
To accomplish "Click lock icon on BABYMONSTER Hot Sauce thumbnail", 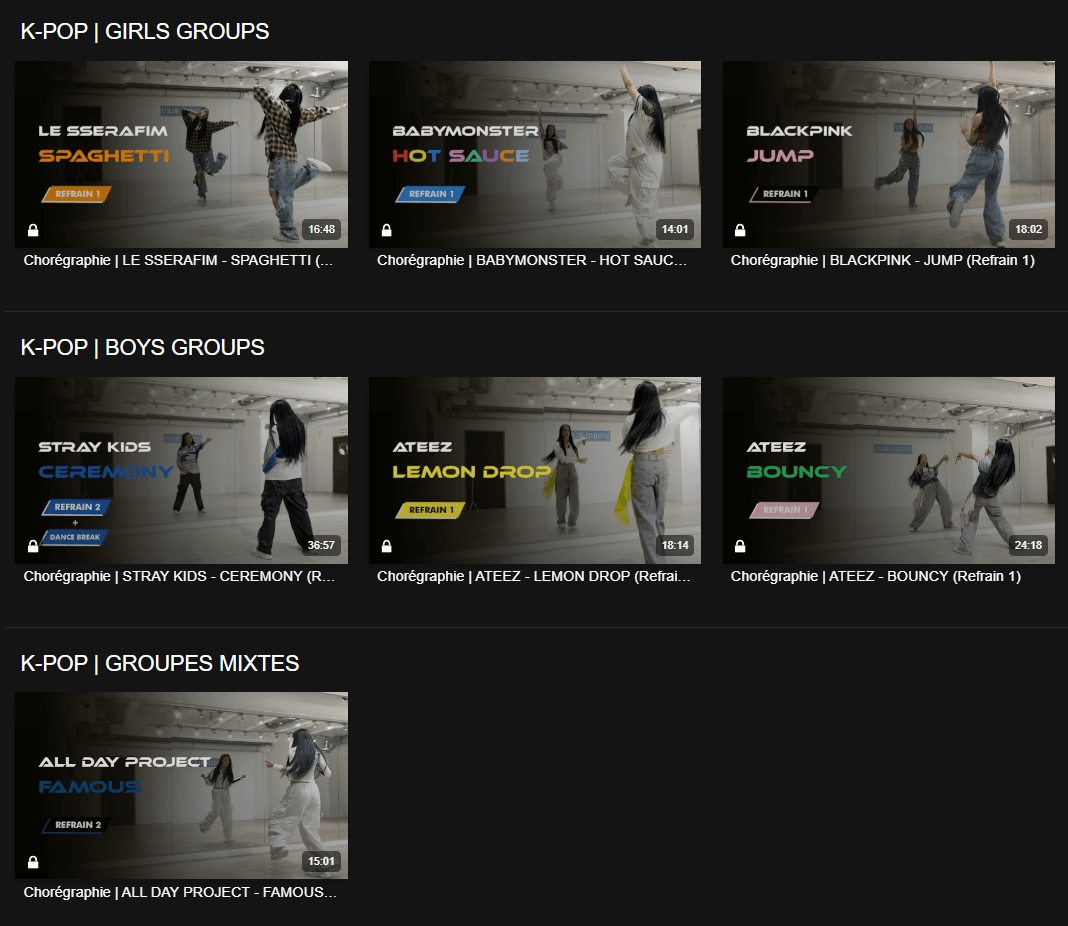I will pyautogui.click(x=387, y=231).
